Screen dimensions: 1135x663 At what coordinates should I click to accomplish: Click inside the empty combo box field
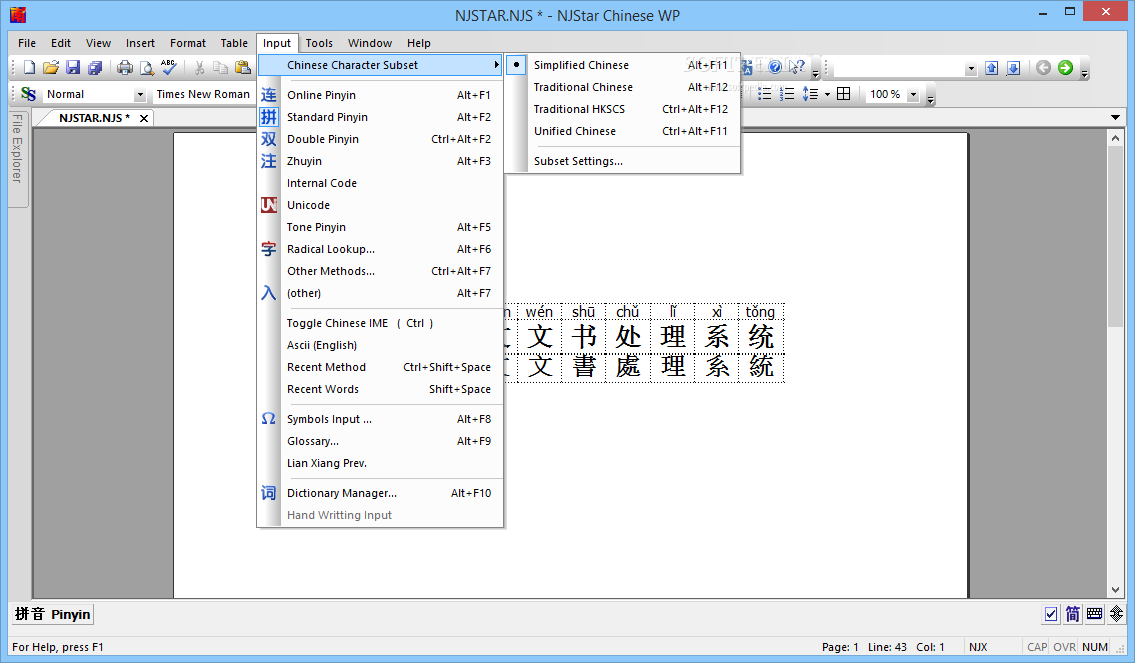point(899,68)
